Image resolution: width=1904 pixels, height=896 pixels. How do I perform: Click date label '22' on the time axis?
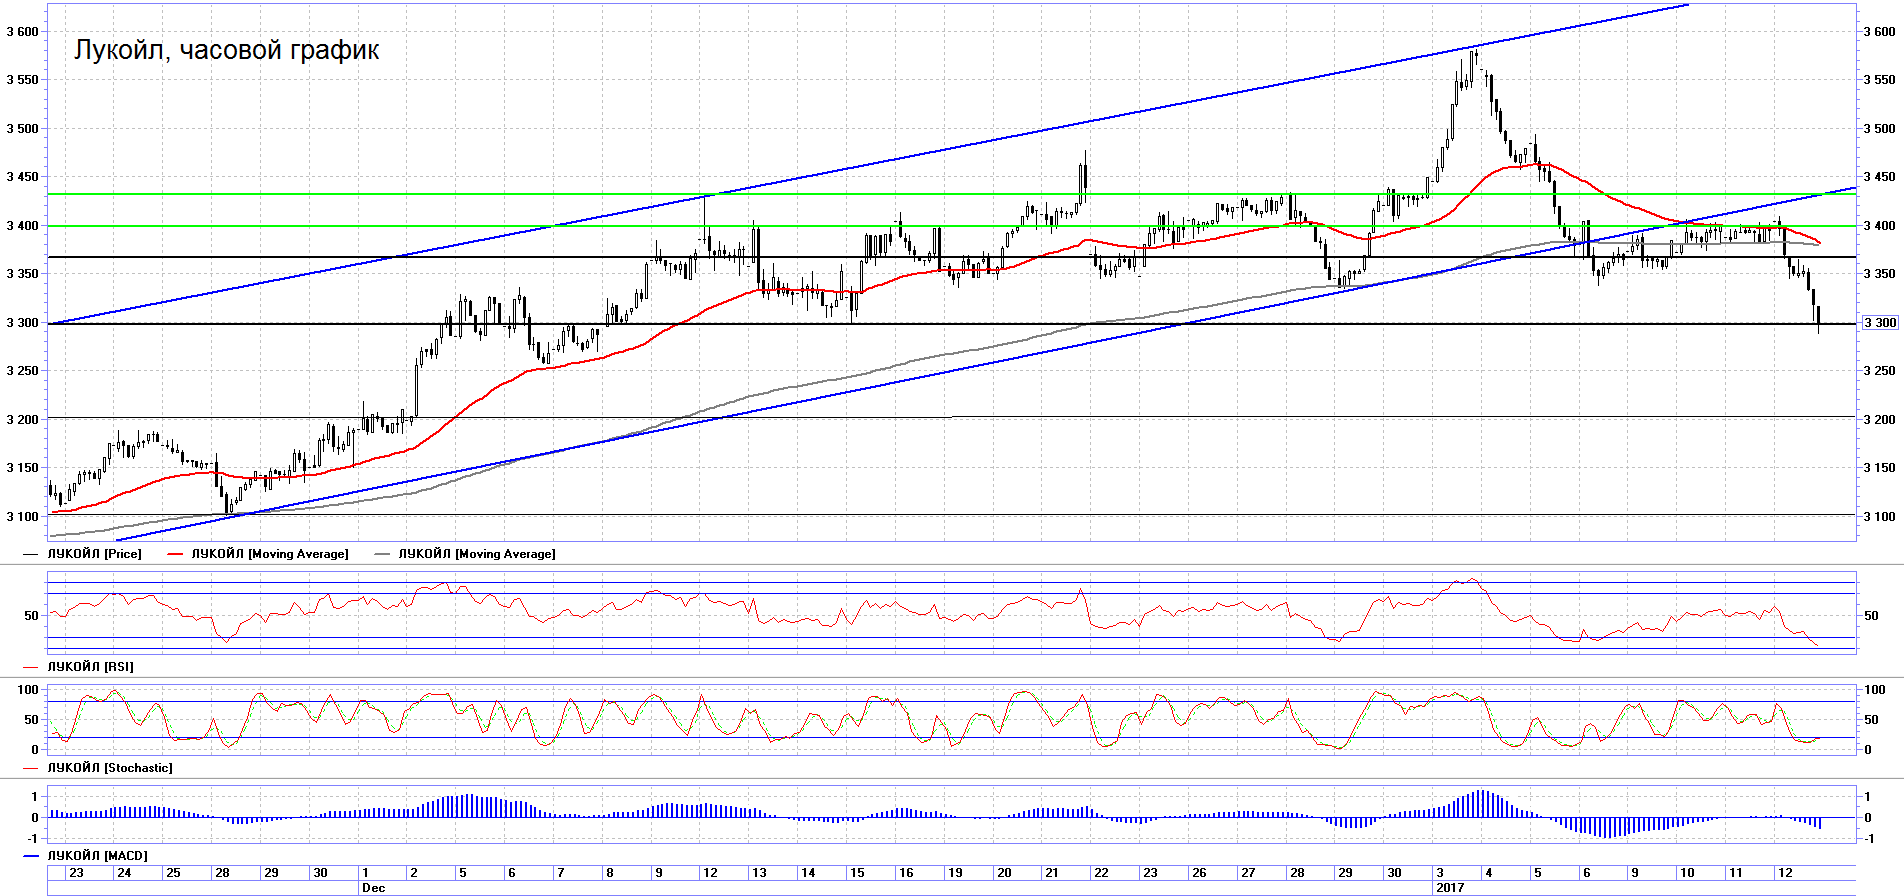click(1101, 873)
